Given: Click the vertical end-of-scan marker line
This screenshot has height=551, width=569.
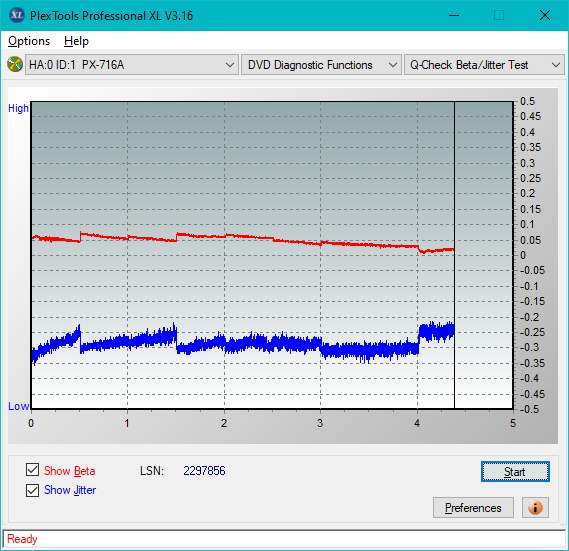Looking at the screenshot, I should [454, 254].
